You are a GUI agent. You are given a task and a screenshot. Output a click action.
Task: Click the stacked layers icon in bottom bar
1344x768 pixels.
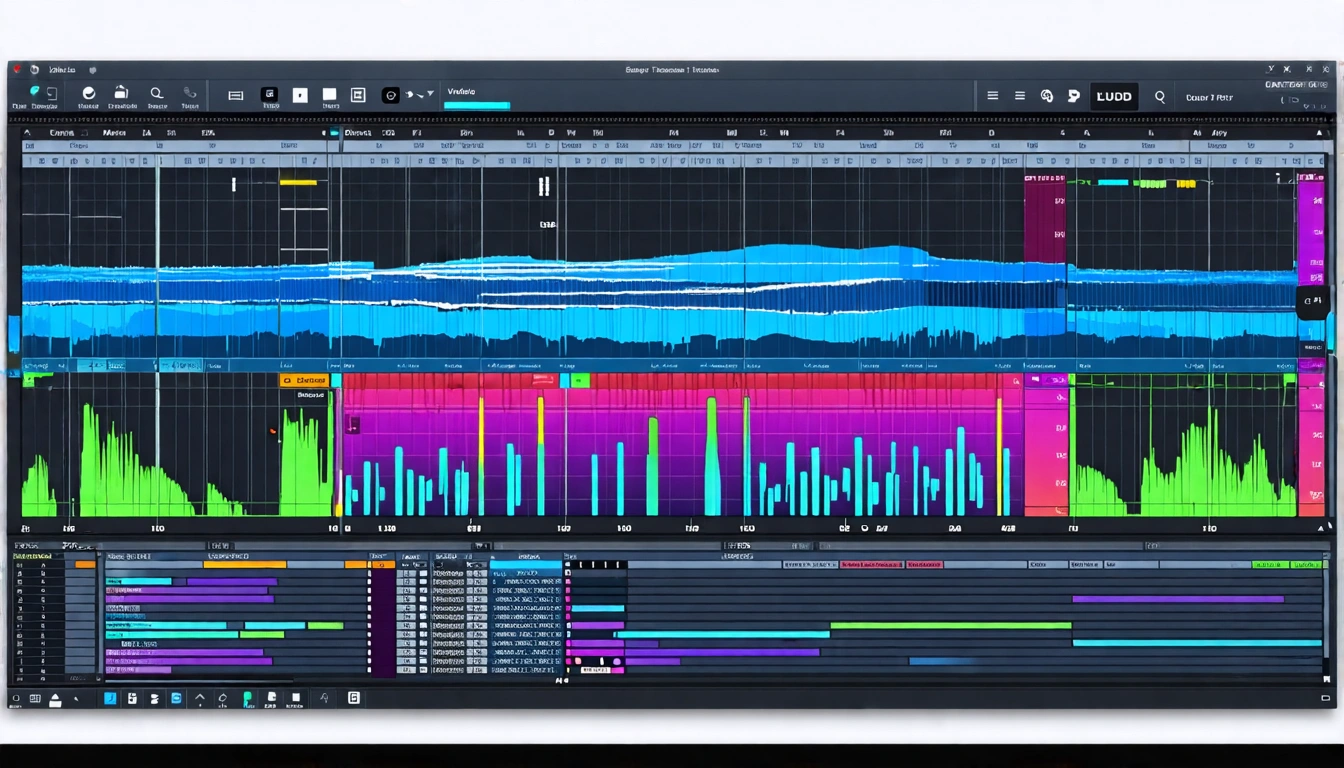[154, 698]
